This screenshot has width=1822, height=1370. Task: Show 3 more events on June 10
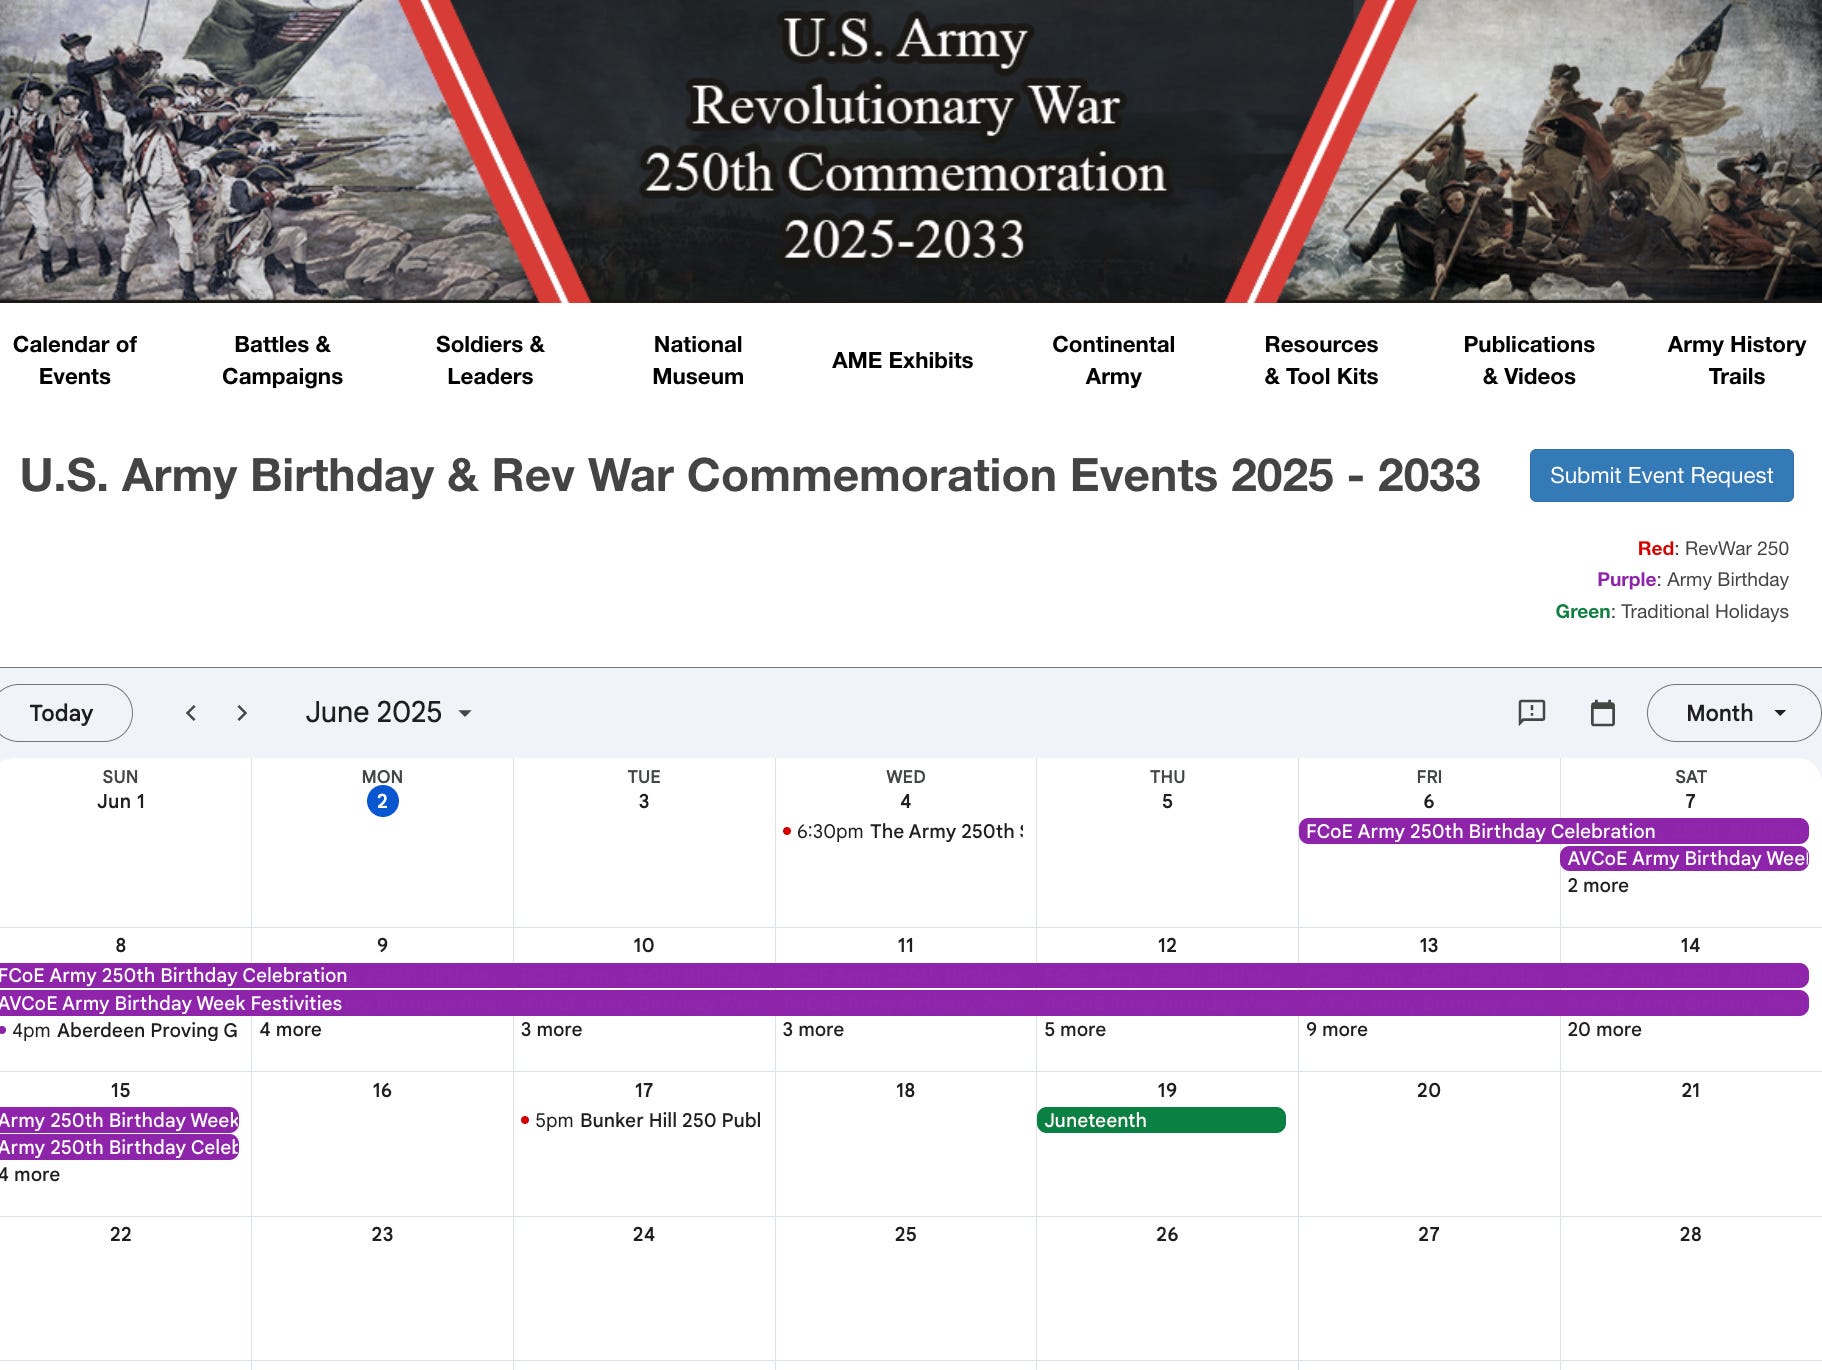pyautogui.click(x=551, y=1029)
